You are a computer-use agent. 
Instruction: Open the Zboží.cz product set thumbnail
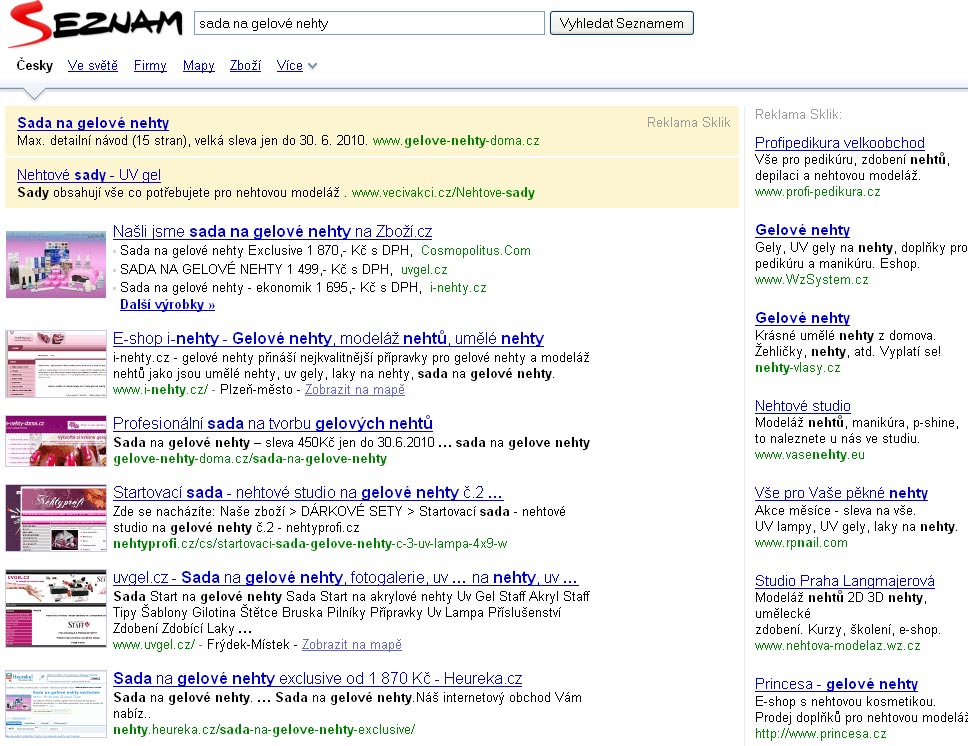tap(56, 264)
